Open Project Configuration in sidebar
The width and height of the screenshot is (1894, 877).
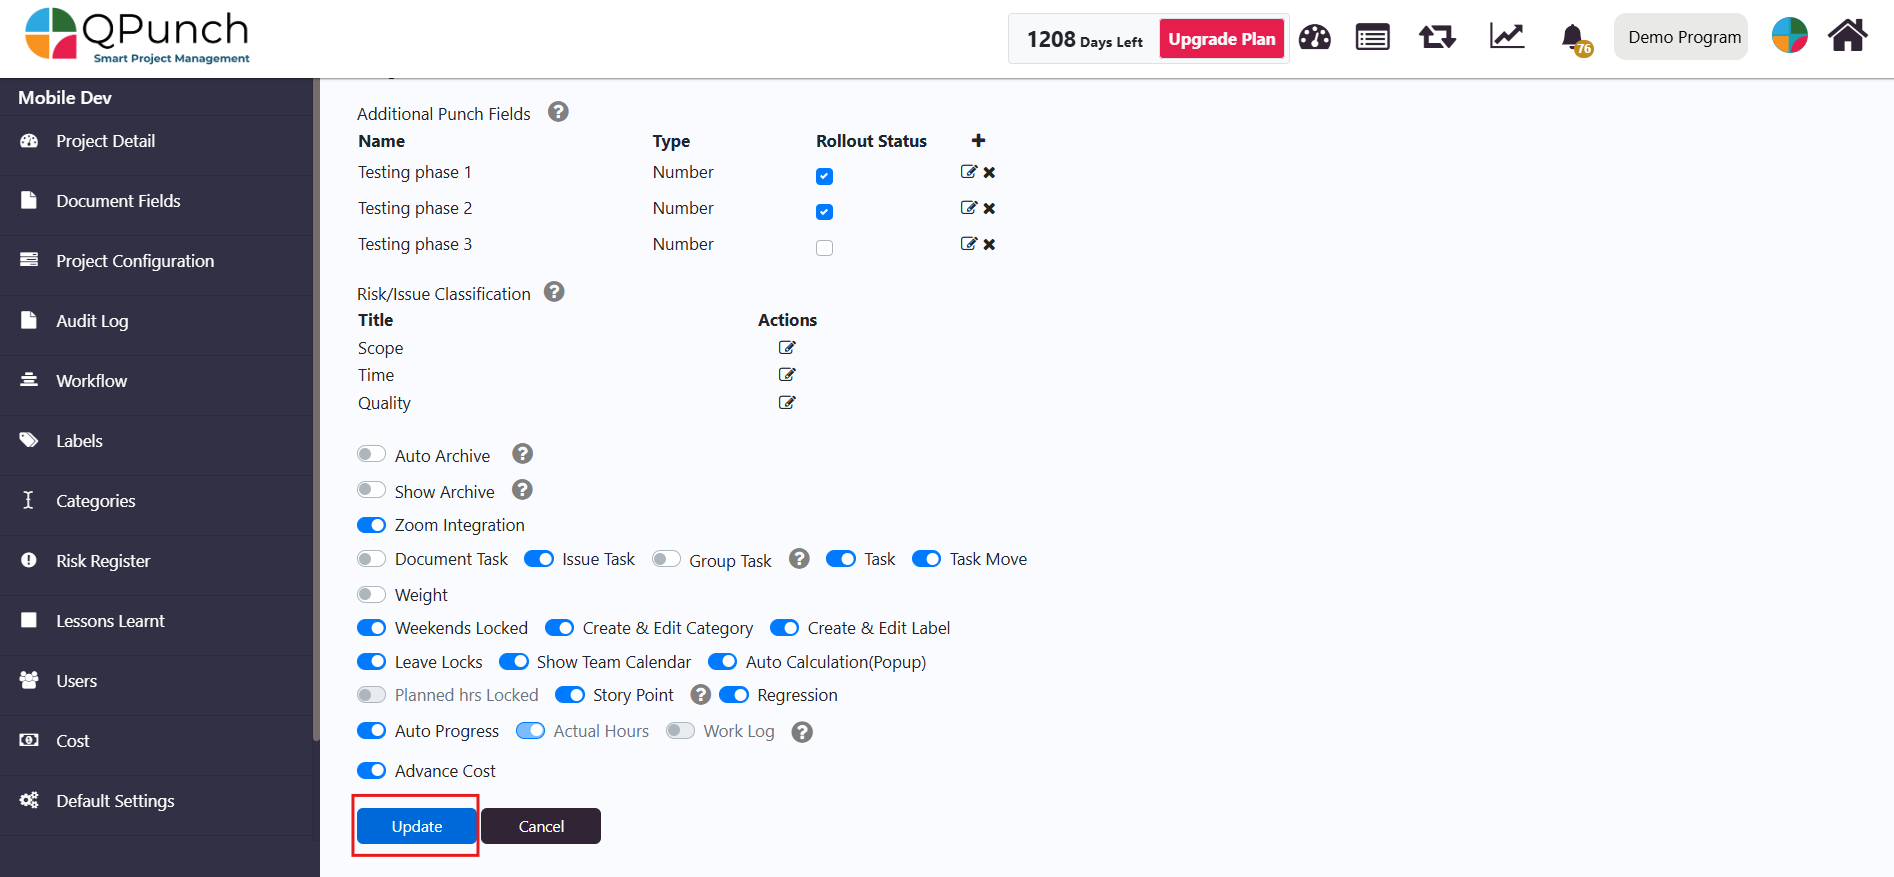[157, 261]
